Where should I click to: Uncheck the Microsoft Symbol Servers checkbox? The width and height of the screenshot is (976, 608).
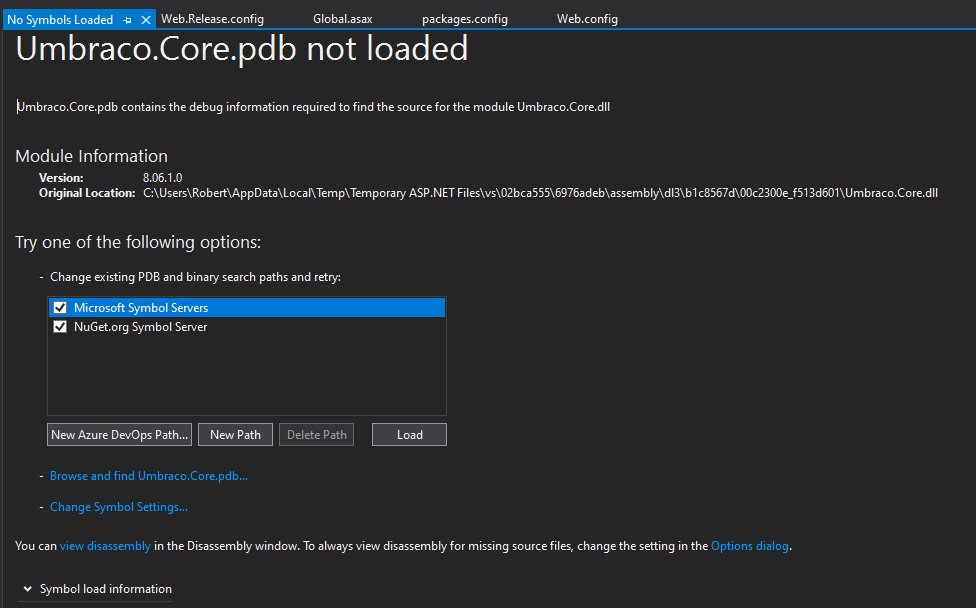pyautogui.click(x=60, y=307)
